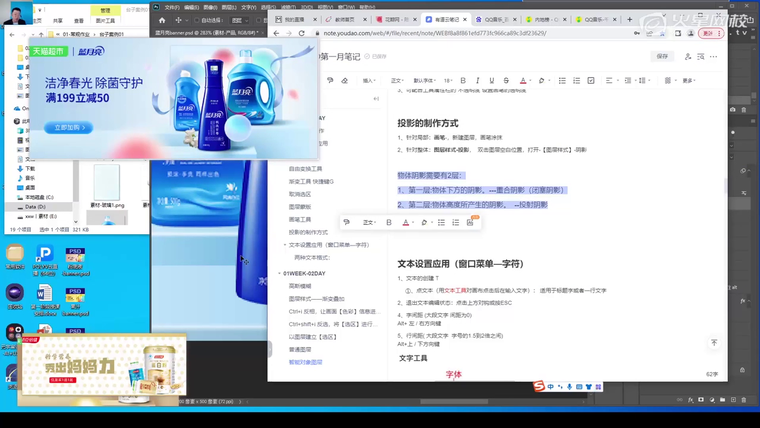760x428 pixels.
Task: Open a new browser tab
Action: tap(629, 19)
